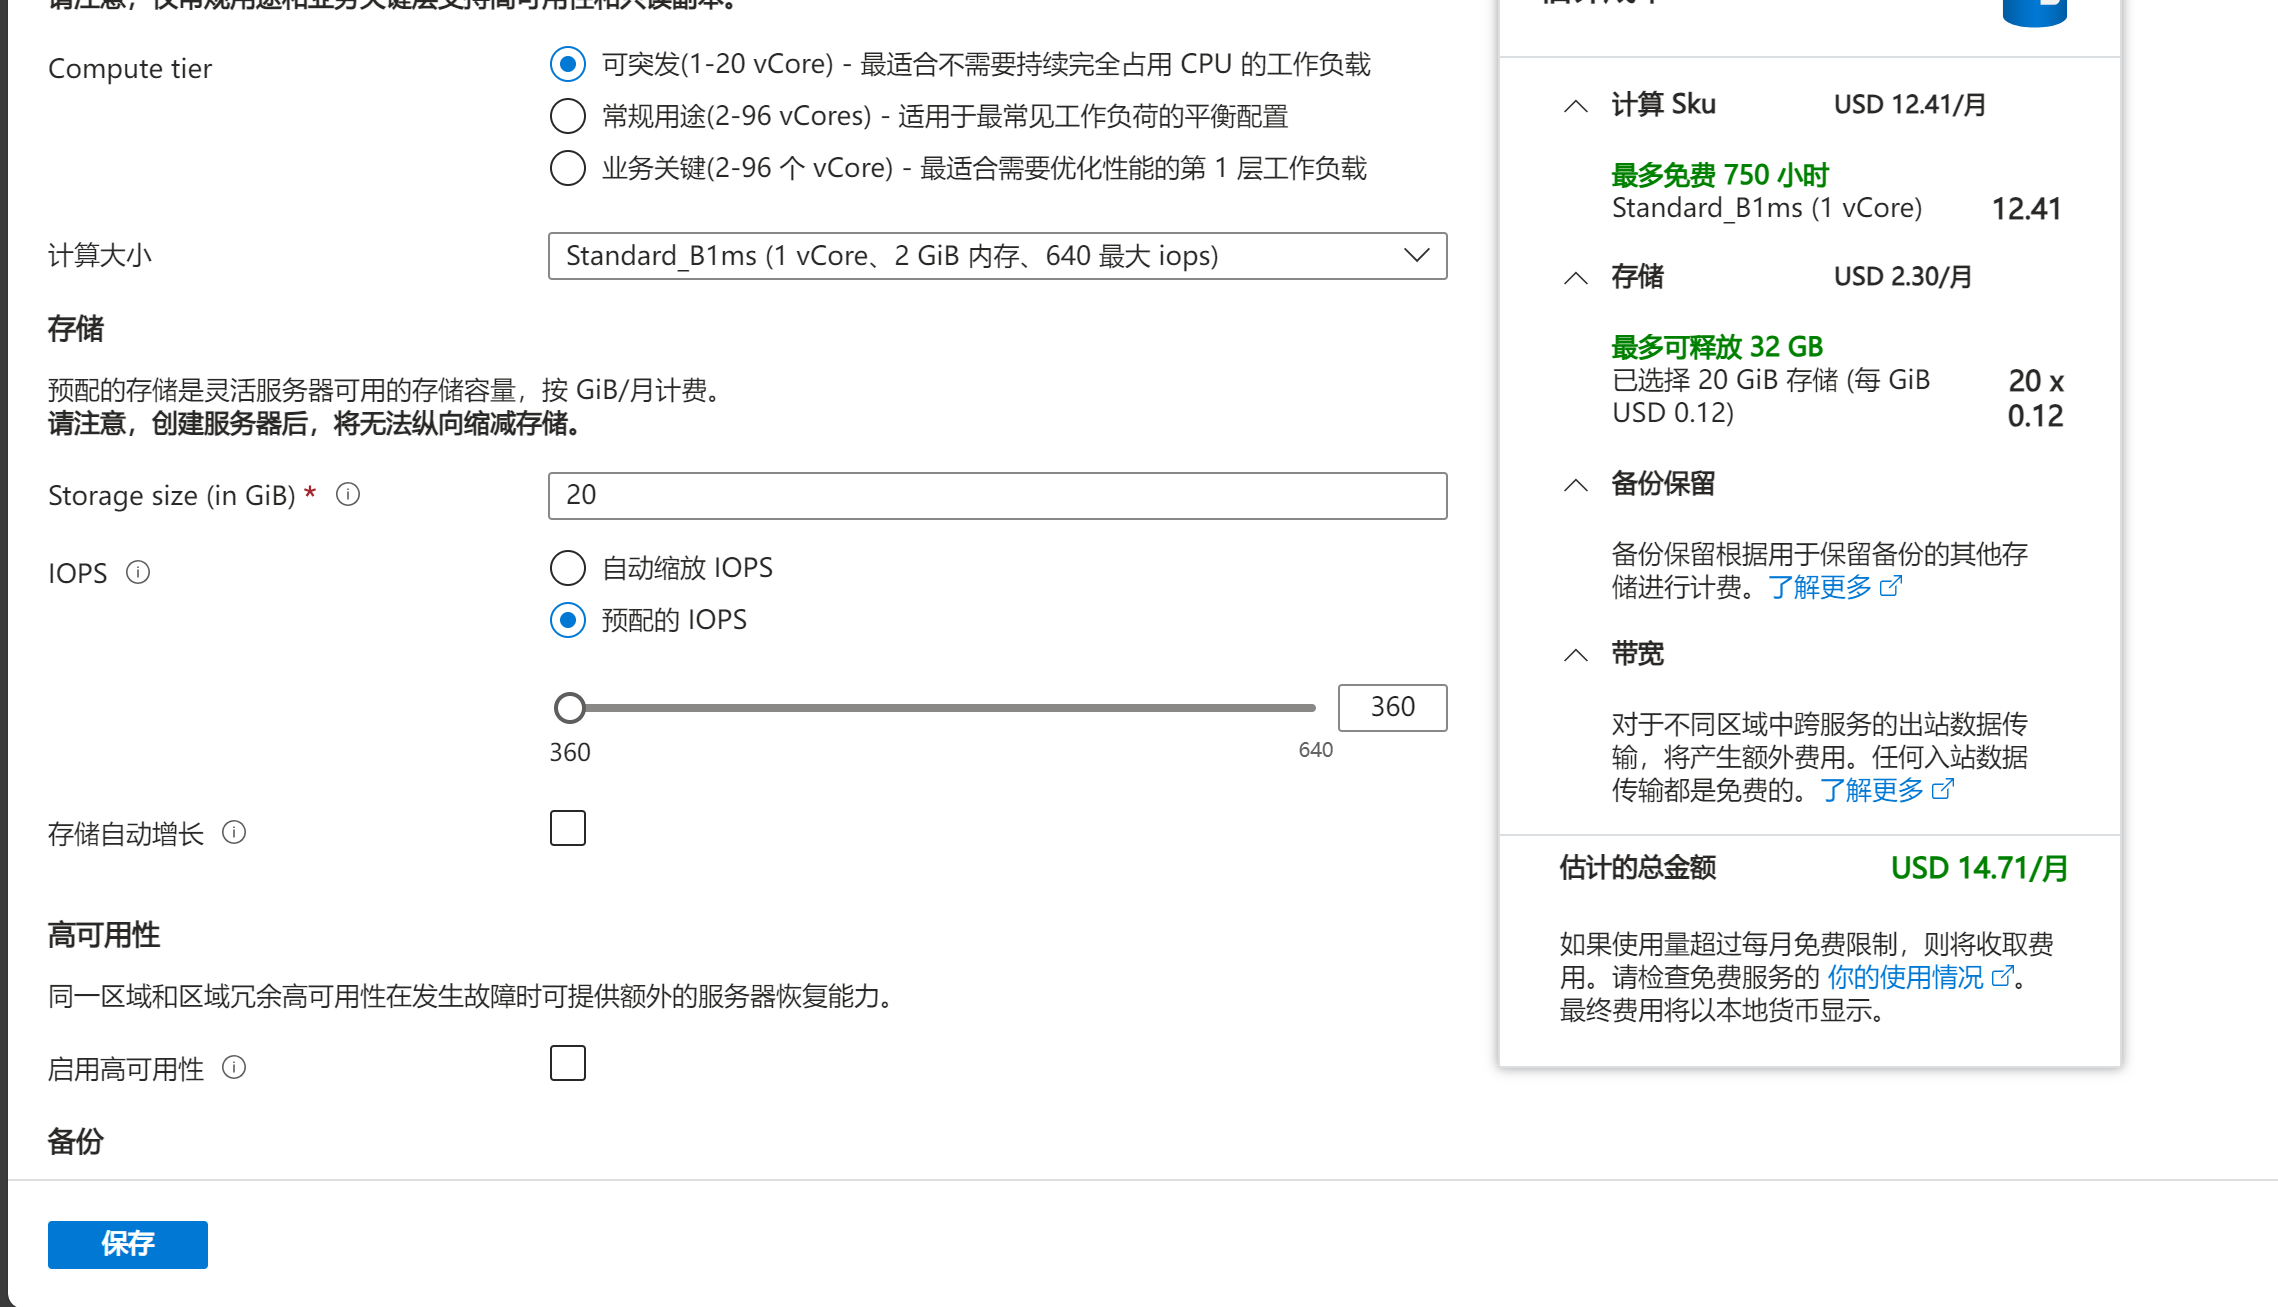Click the IOPS slider handle

pos(570,708)
